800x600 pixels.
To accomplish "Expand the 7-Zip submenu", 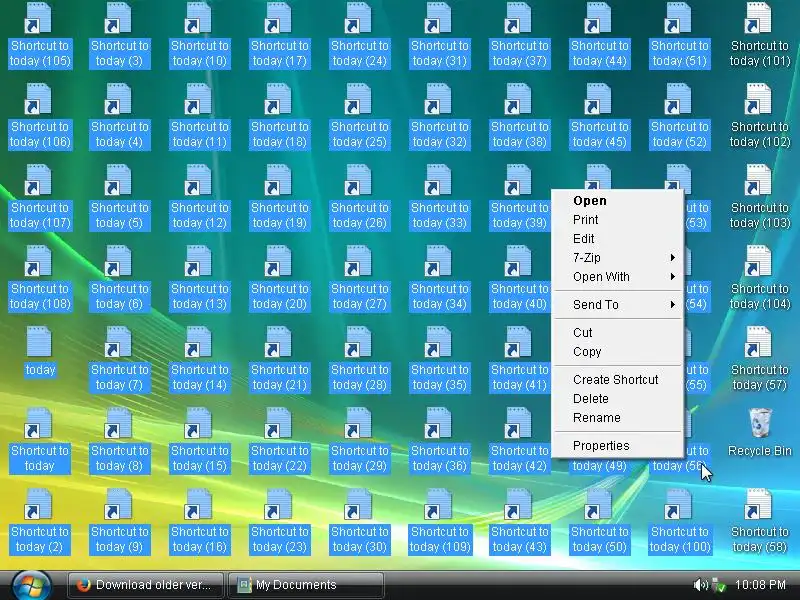I will (618, 258).
